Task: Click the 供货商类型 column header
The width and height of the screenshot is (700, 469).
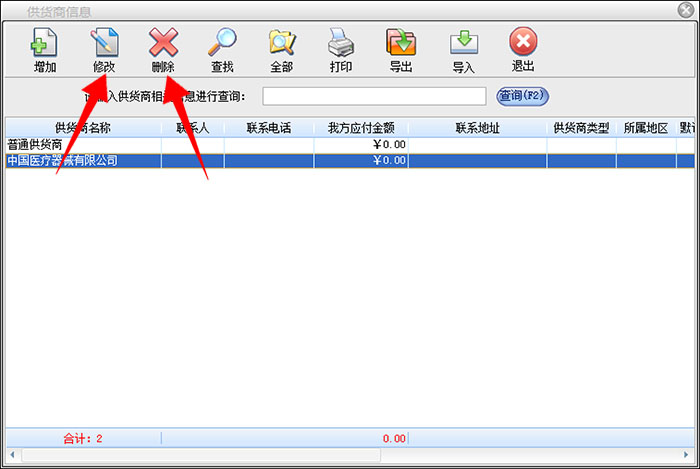Action: (x=581, y=128)
